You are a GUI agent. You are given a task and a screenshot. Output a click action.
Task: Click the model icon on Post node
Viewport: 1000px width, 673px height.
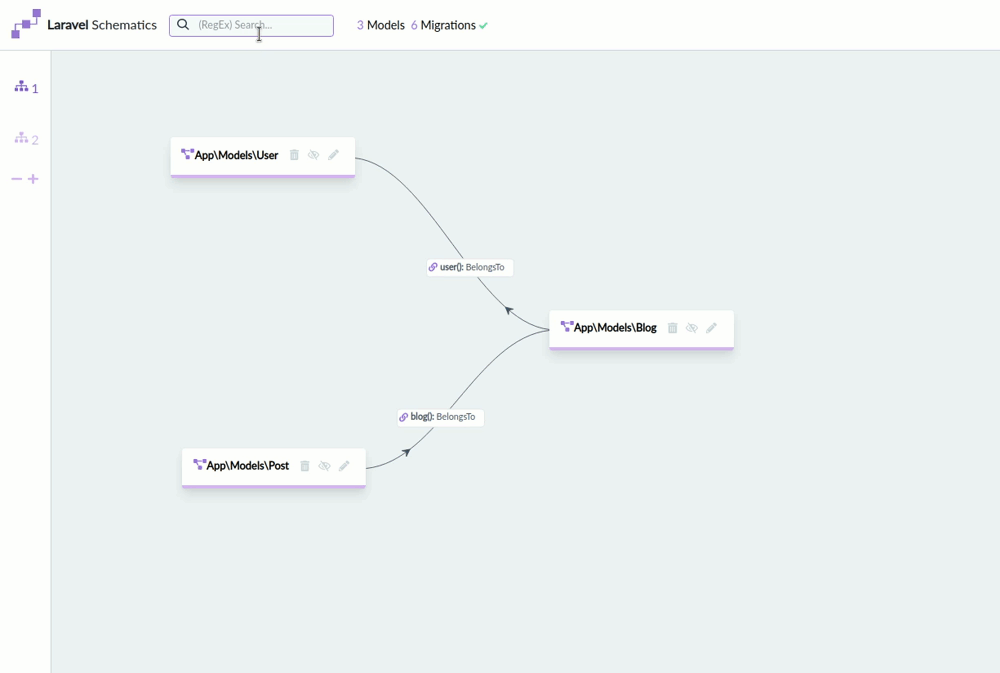click(x=199, y=465)
